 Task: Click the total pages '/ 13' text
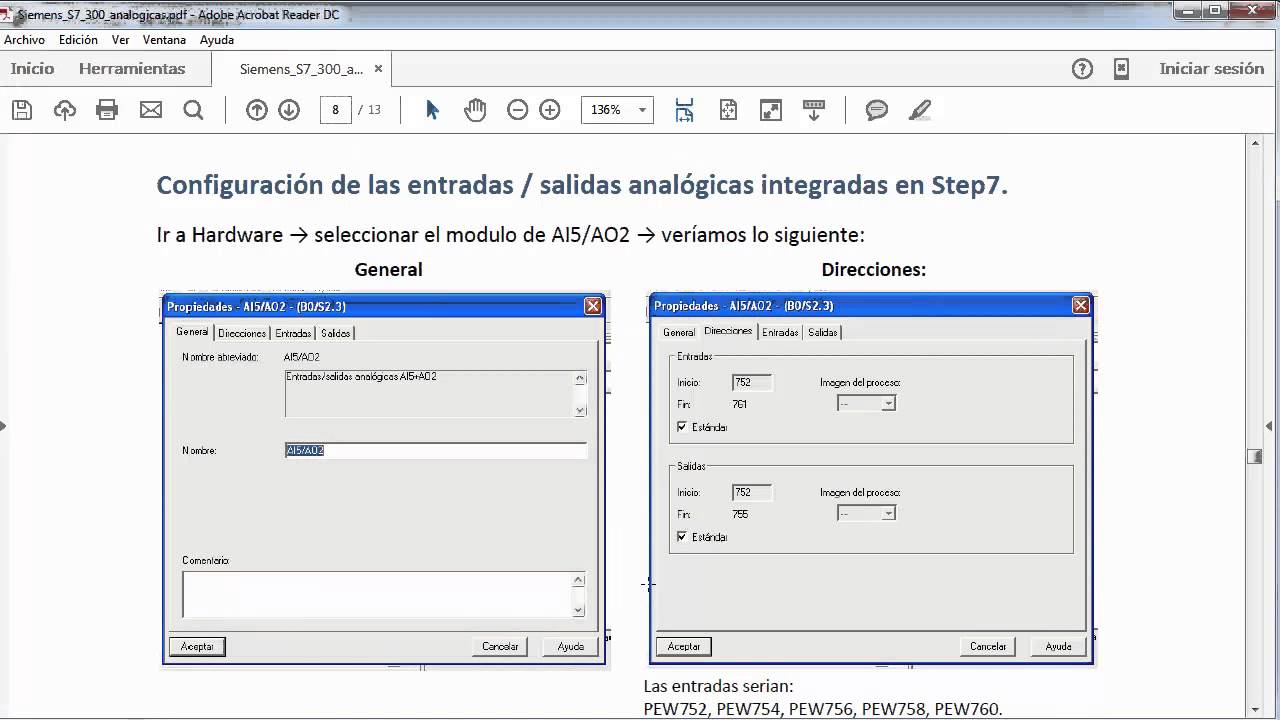pos(370,110)
